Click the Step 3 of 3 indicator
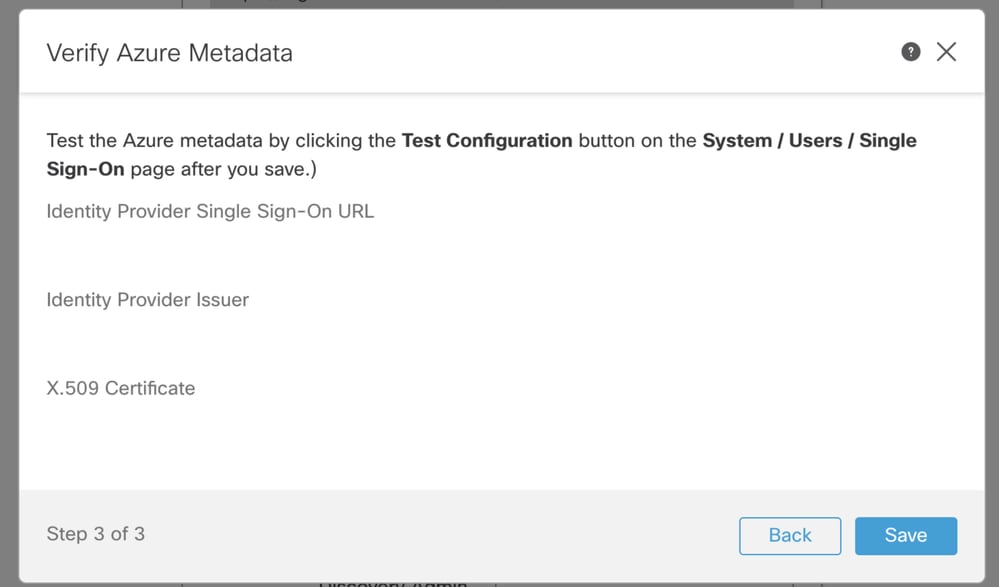Screen dimensions: 999x587 [96, 533]
